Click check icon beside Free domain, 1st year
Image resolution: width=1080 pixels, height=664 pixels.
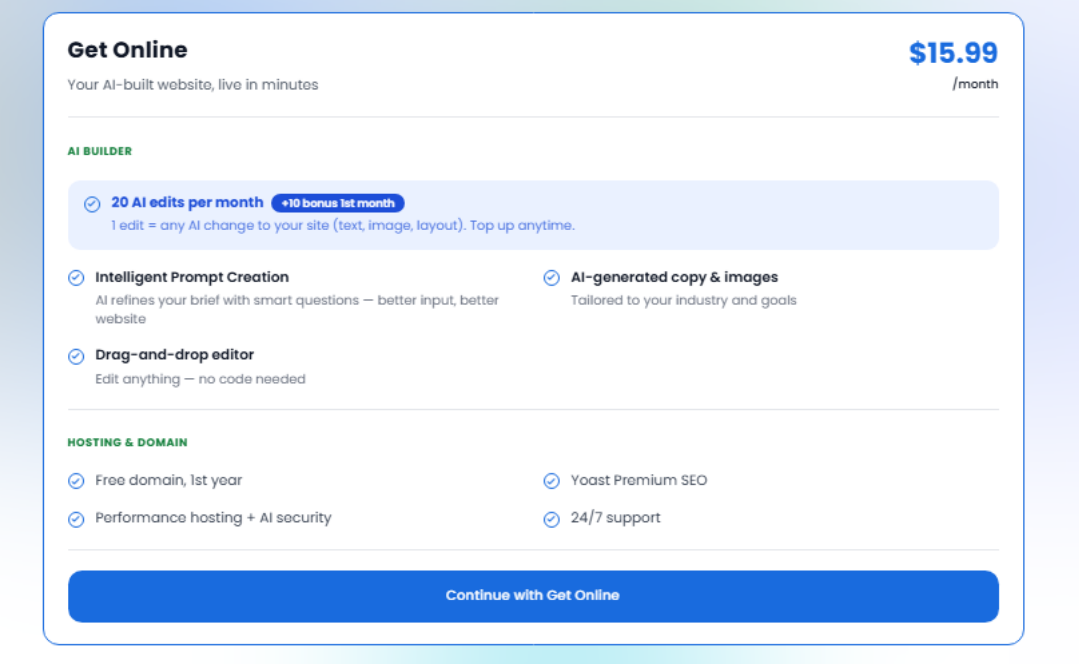point(76,481)
